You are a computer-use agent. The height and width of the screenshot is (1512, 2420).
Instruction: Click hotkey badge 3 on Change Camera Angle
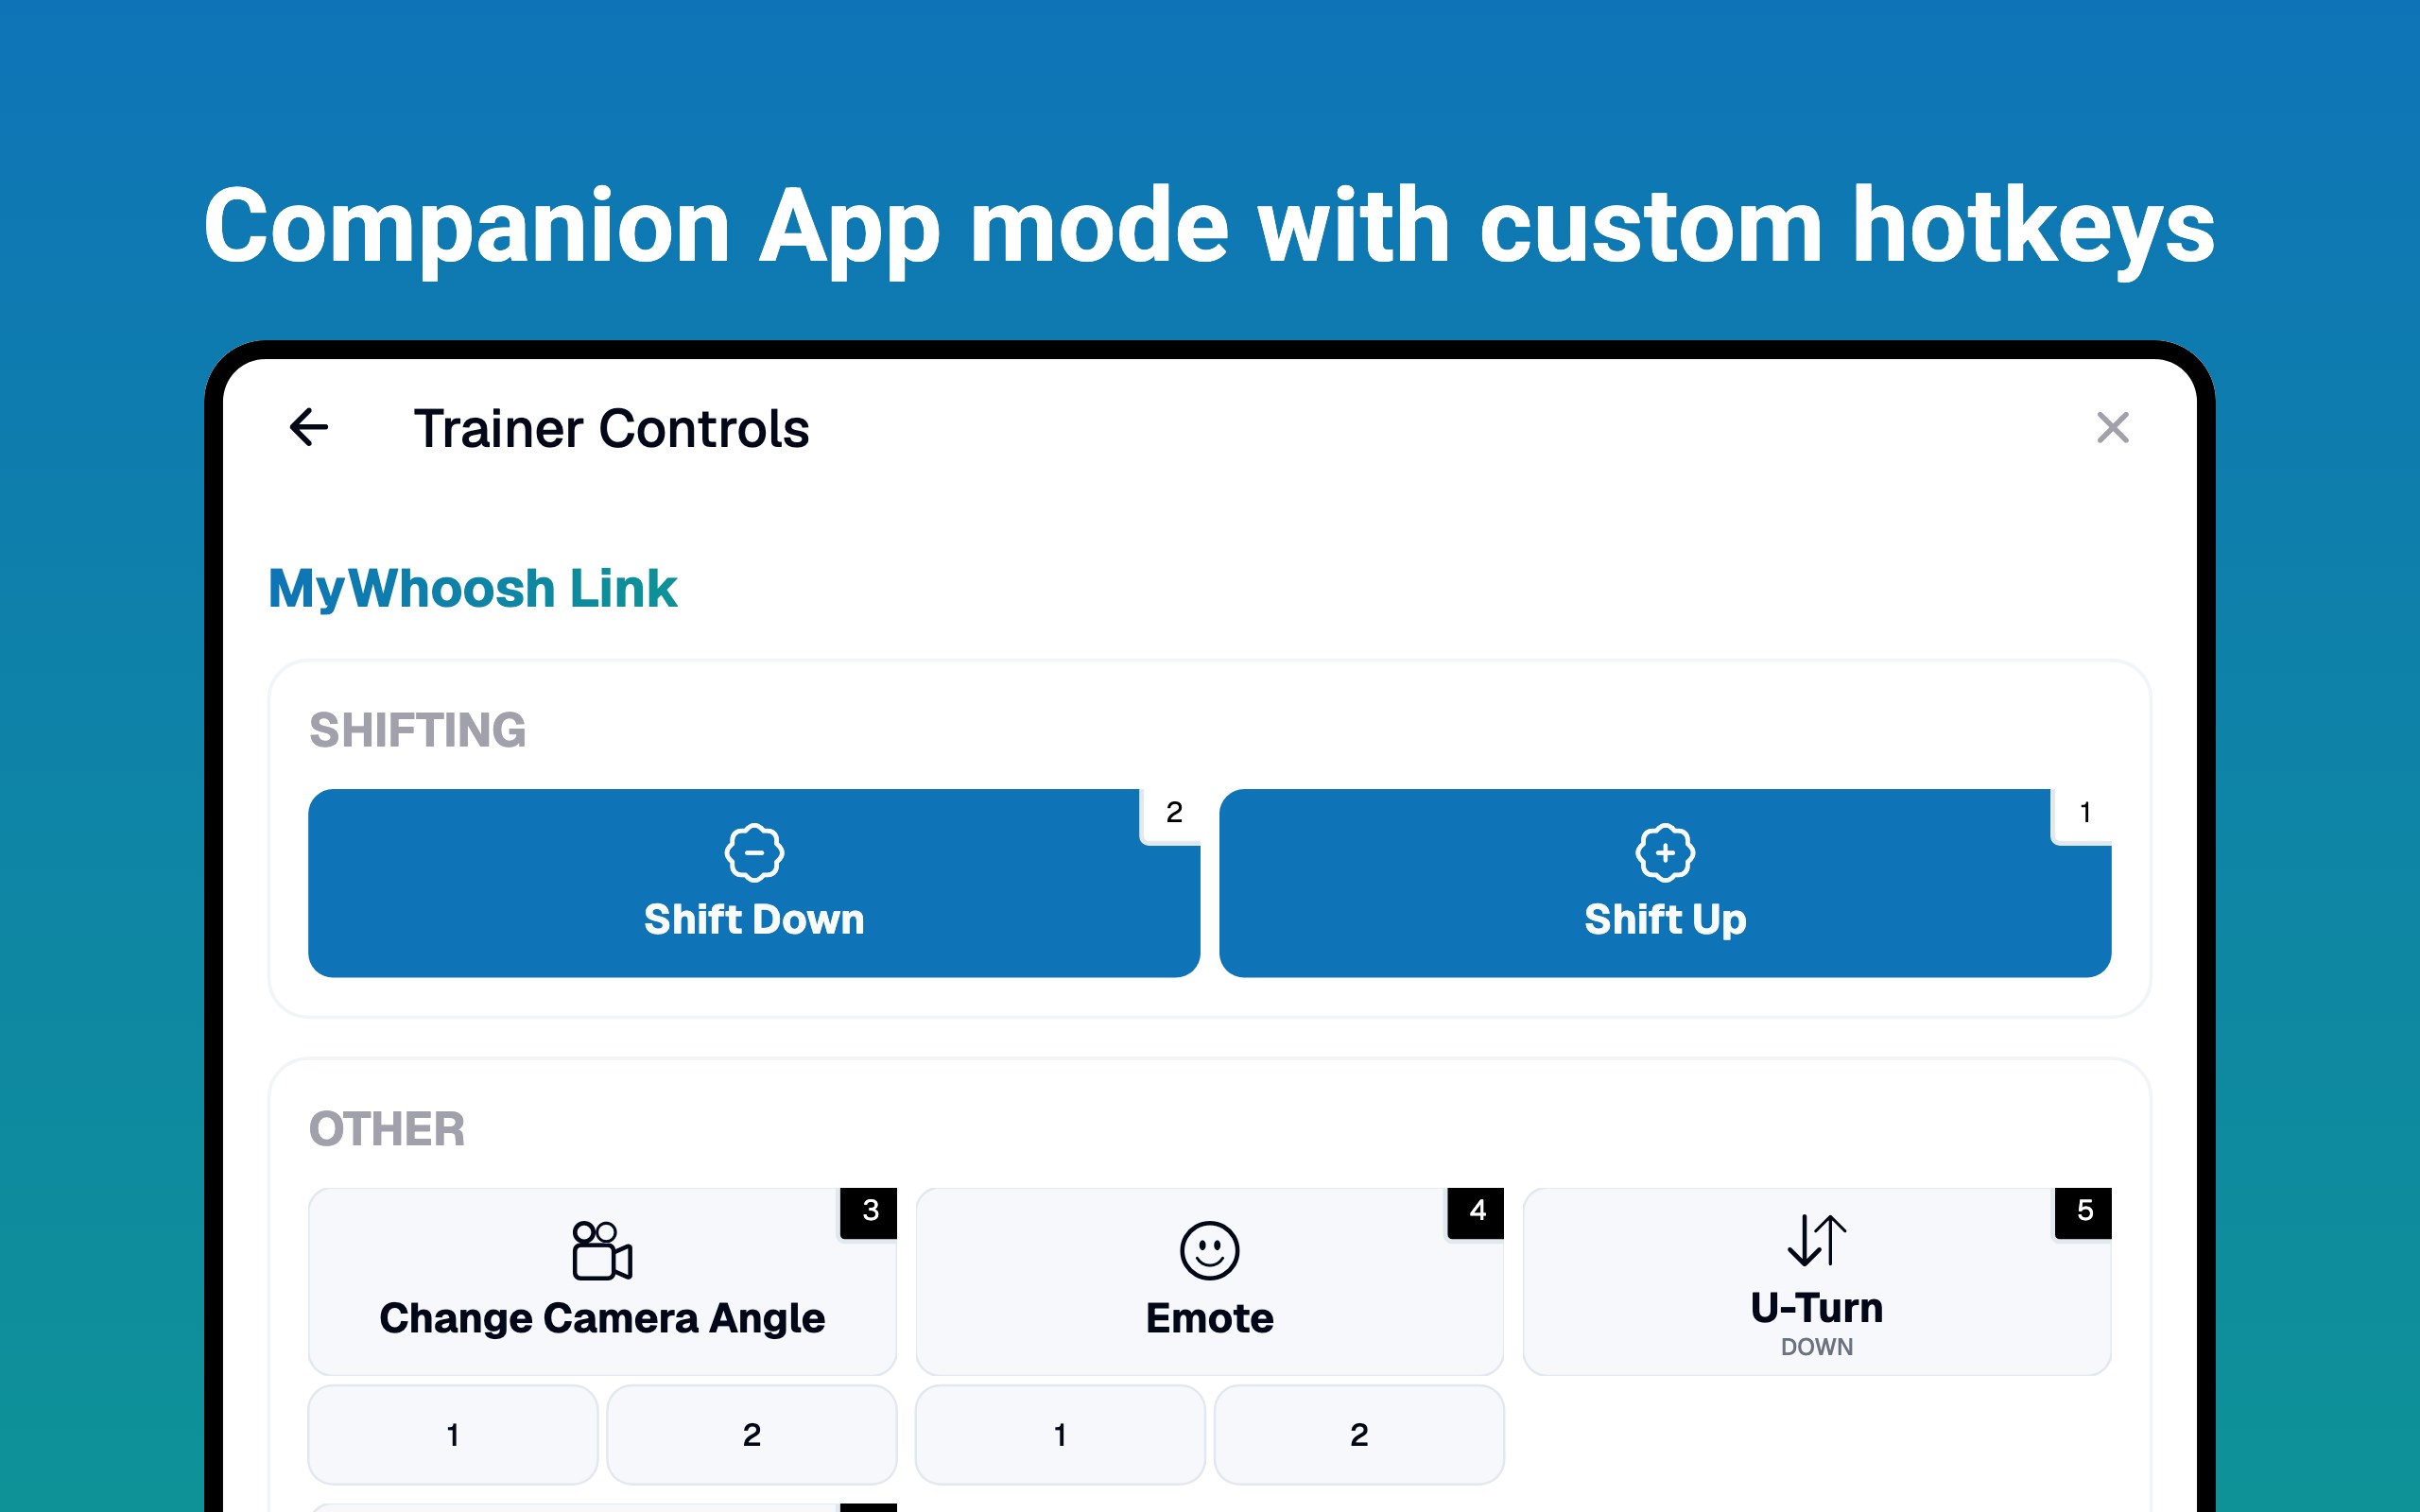coord(869,1212)
